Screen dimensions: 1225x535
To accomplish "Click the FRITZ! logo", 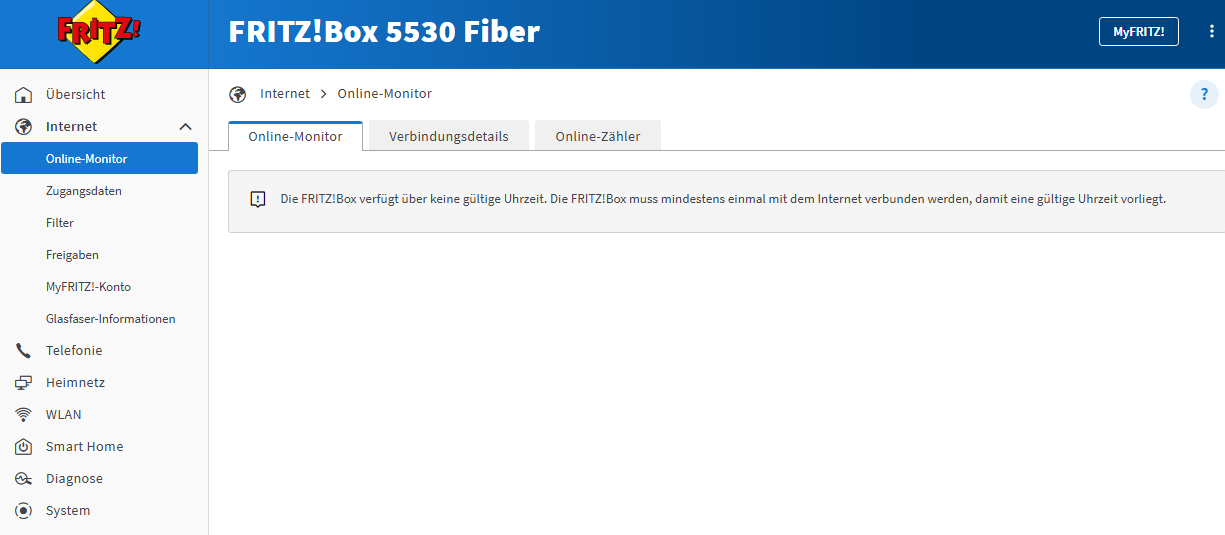I will pos(99,32).
